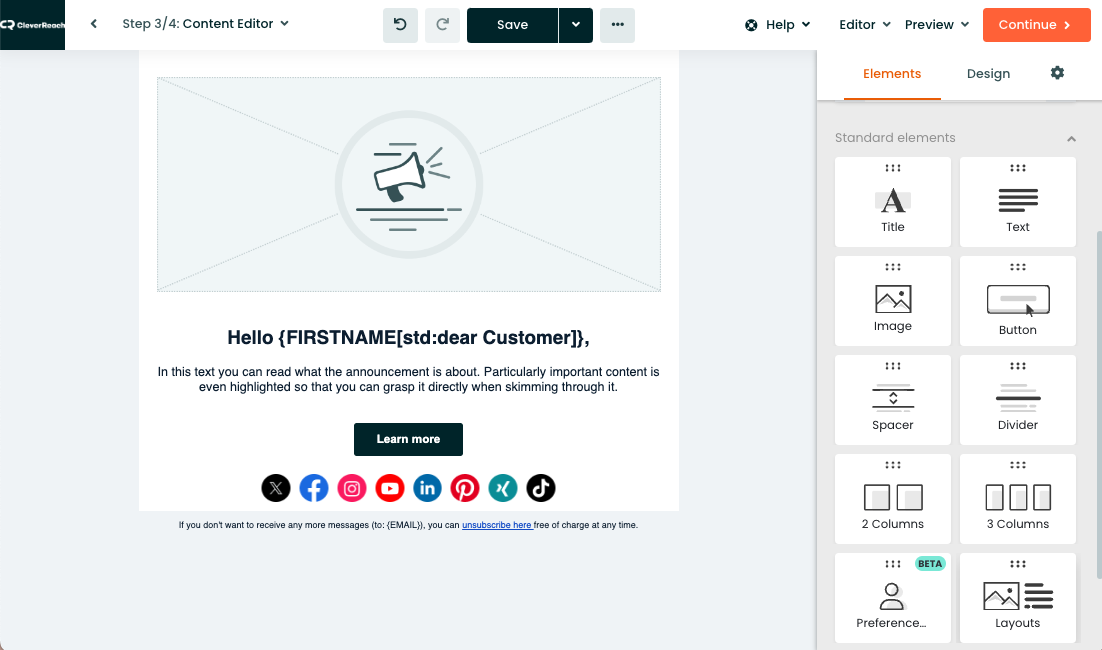This screenshot has height=650, width=1102.
Task: Open the three-dot more options menu
Action: pyautogui.click(x=617, y=25)
